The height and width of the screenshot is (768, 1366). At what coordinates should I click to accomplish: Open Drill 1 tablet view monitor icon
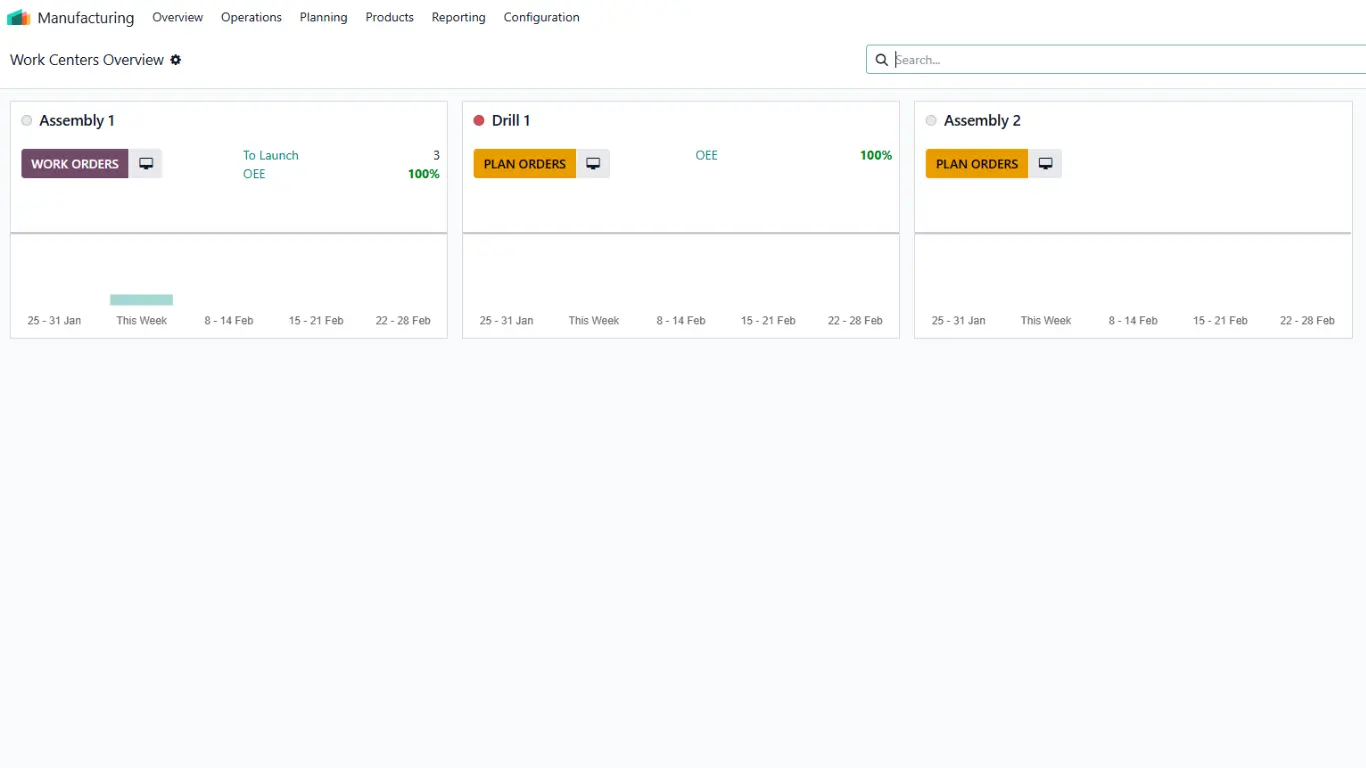[x=593, y=164]
